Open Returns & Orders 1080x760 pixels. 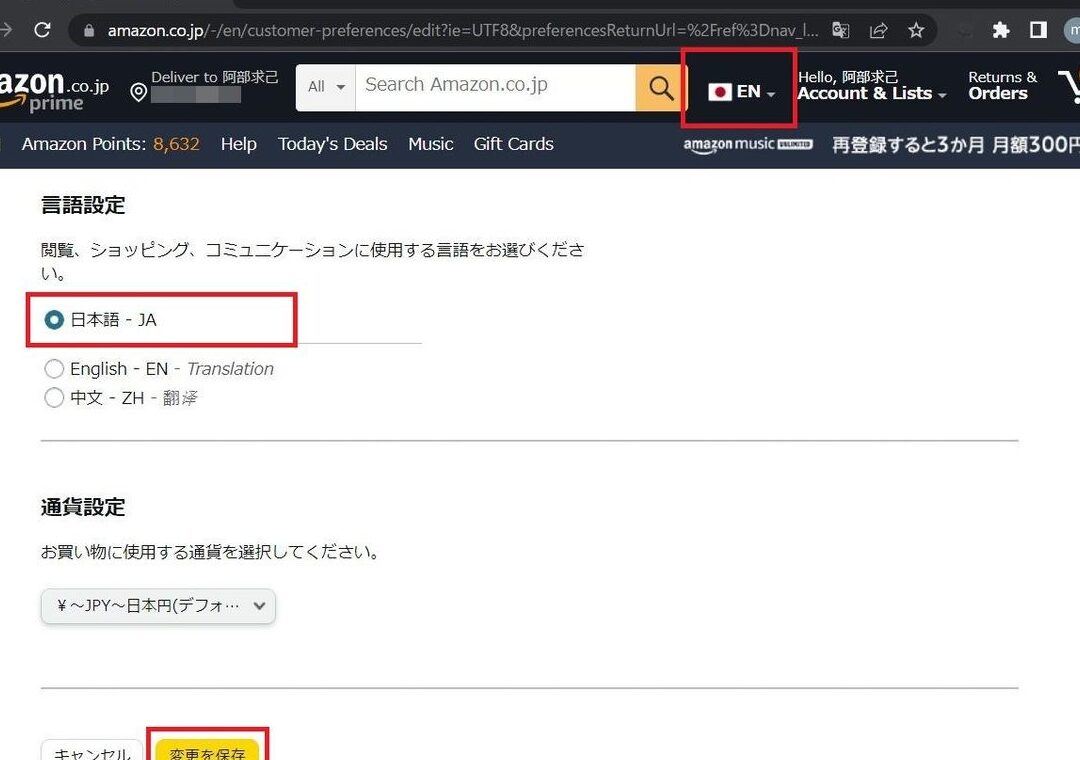coord(1002,85)
